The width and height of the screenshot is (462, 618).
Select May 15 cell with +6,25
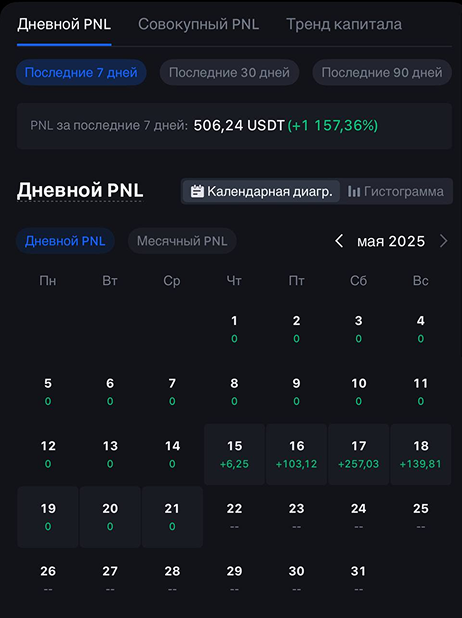[x=234, y=454]
